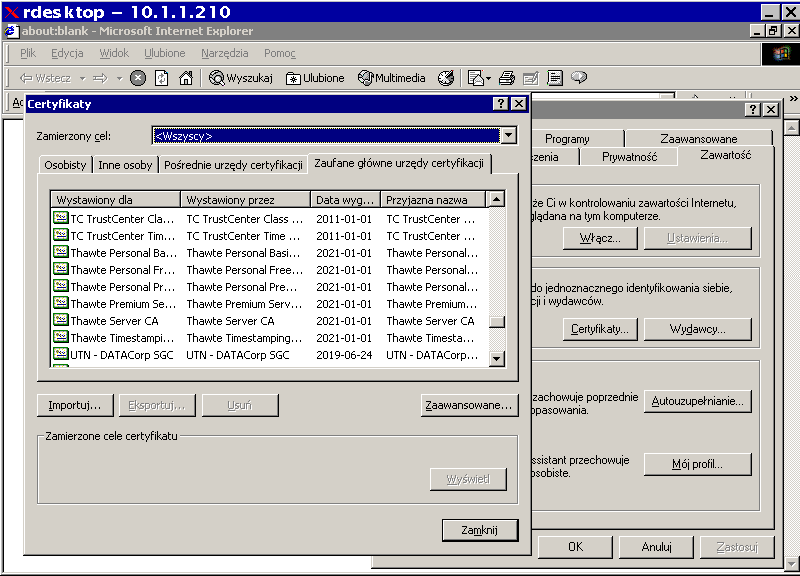
Task: Click the Zamknij button
Action: [480, 530]
